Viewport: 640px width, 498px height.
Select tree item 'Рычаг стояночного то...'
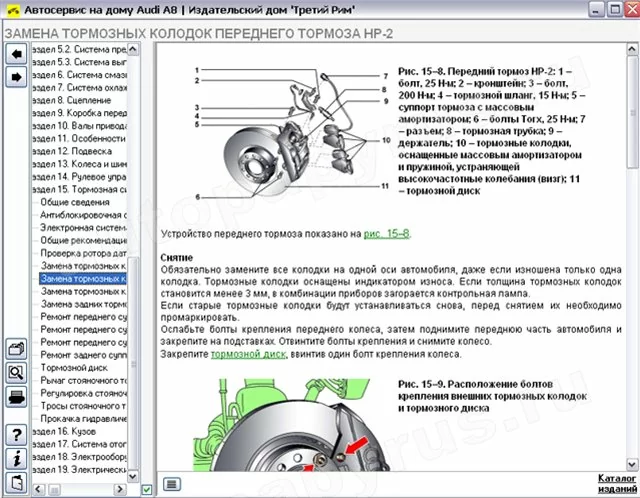point(83,380)
